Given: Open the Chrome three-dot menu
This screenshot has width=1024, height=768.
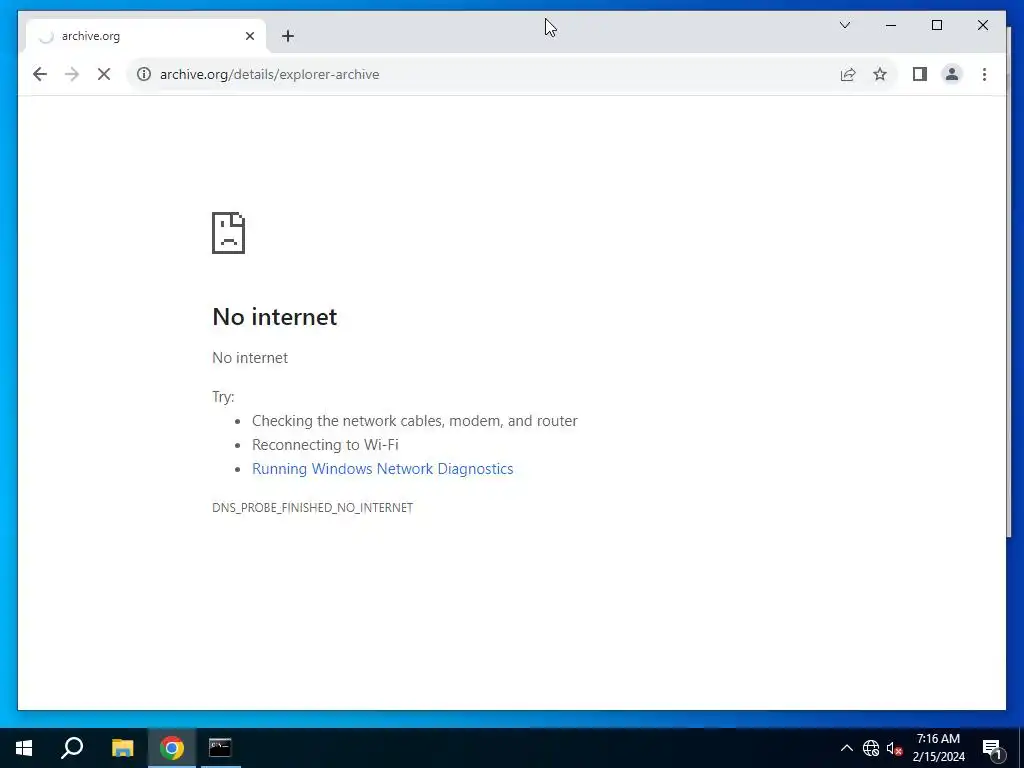Looking at the screenshot, I should coord(984,74).
